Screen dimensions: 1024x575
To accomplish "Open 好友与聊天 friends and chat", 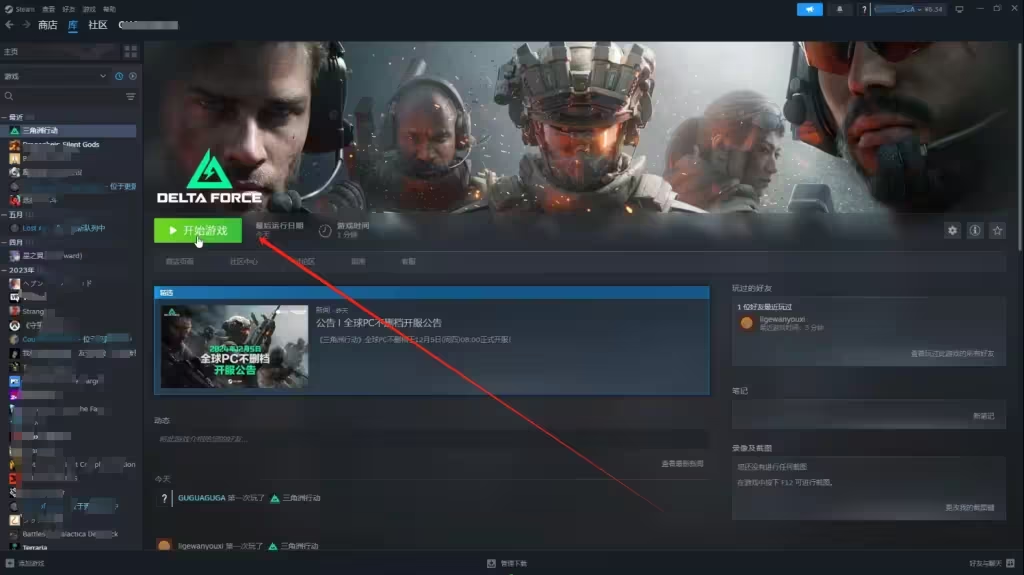I will (991, 563).
